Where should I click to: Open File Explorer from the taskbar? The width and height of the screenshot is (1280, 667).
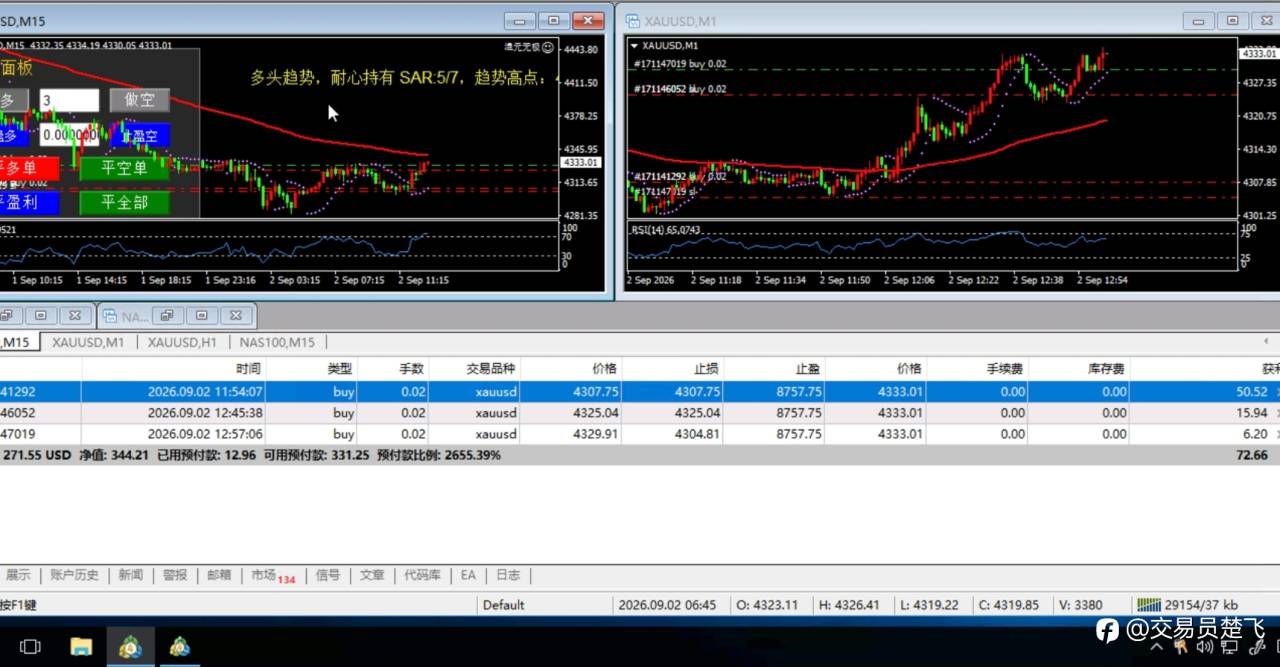pos(82,646)
